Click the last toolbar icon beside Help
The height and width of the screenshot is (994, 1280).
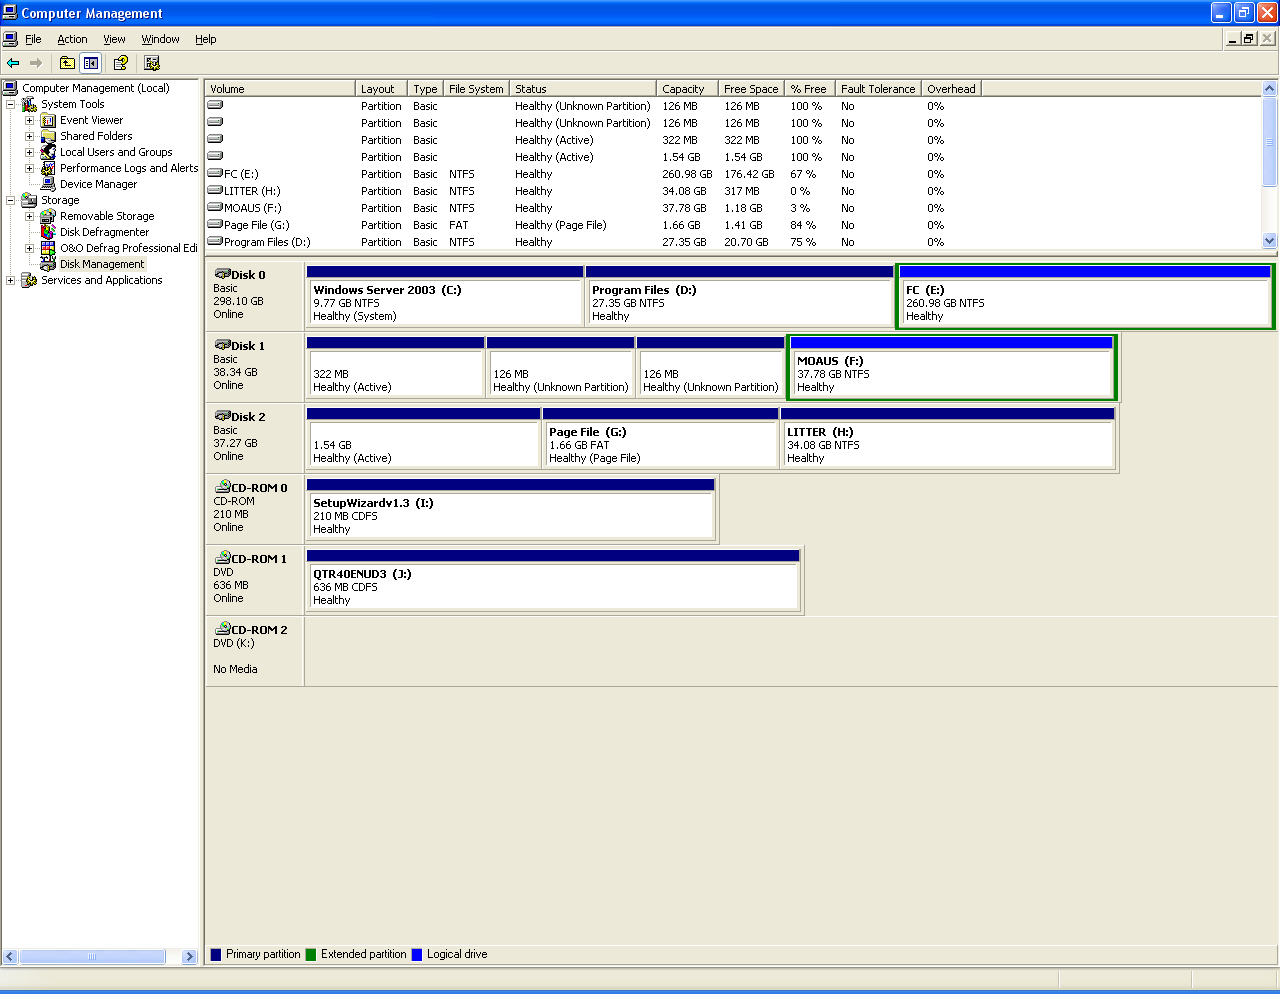152,63
